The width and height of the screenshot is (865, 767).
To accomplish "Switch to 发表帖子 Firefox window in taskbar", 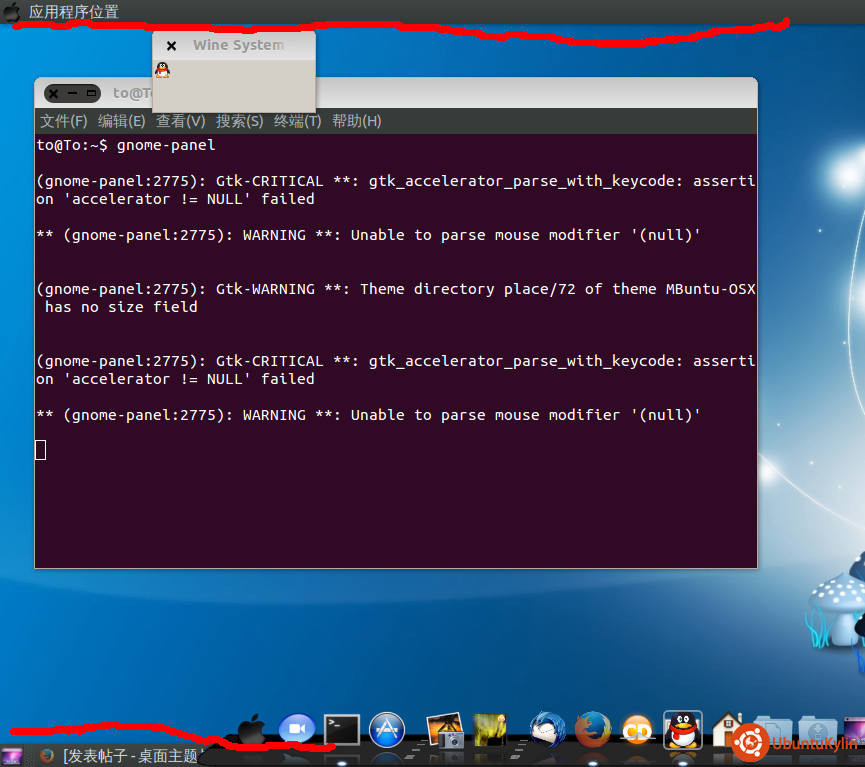I will click(130, 756).
